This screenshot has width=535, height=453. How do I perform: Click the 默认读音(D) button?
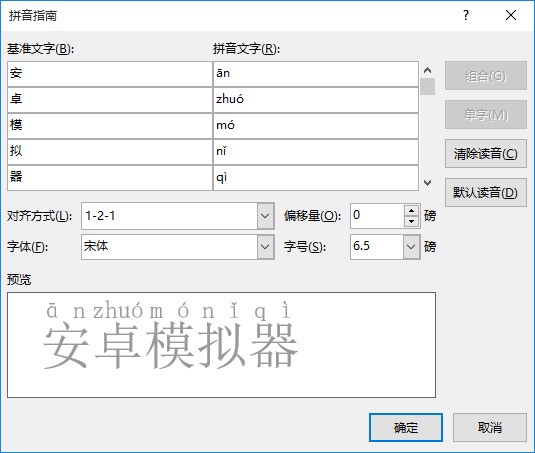click(x=486, y=192)
